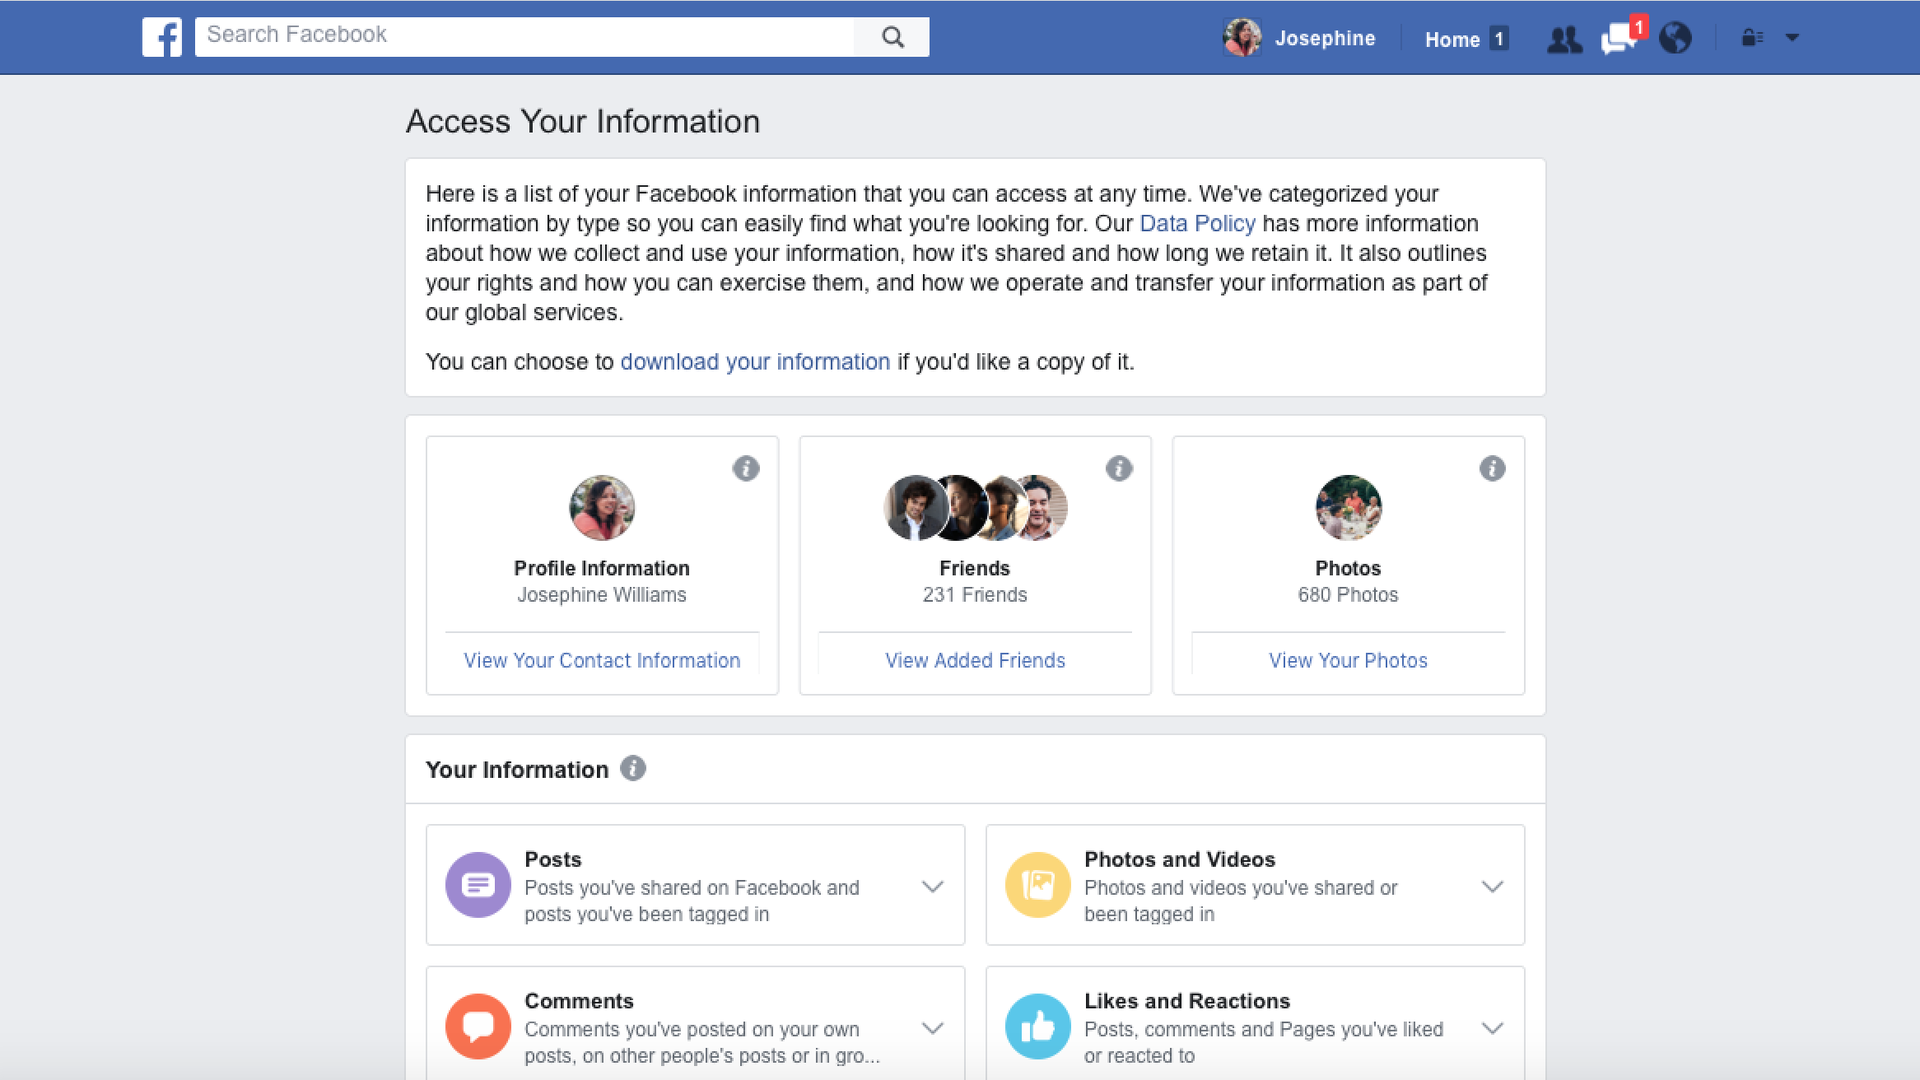Image resolution: width=1920 pixels, height=1080 pixels.
Task: Check notifications via the globe icon
Action: (x=1675, y=38)
